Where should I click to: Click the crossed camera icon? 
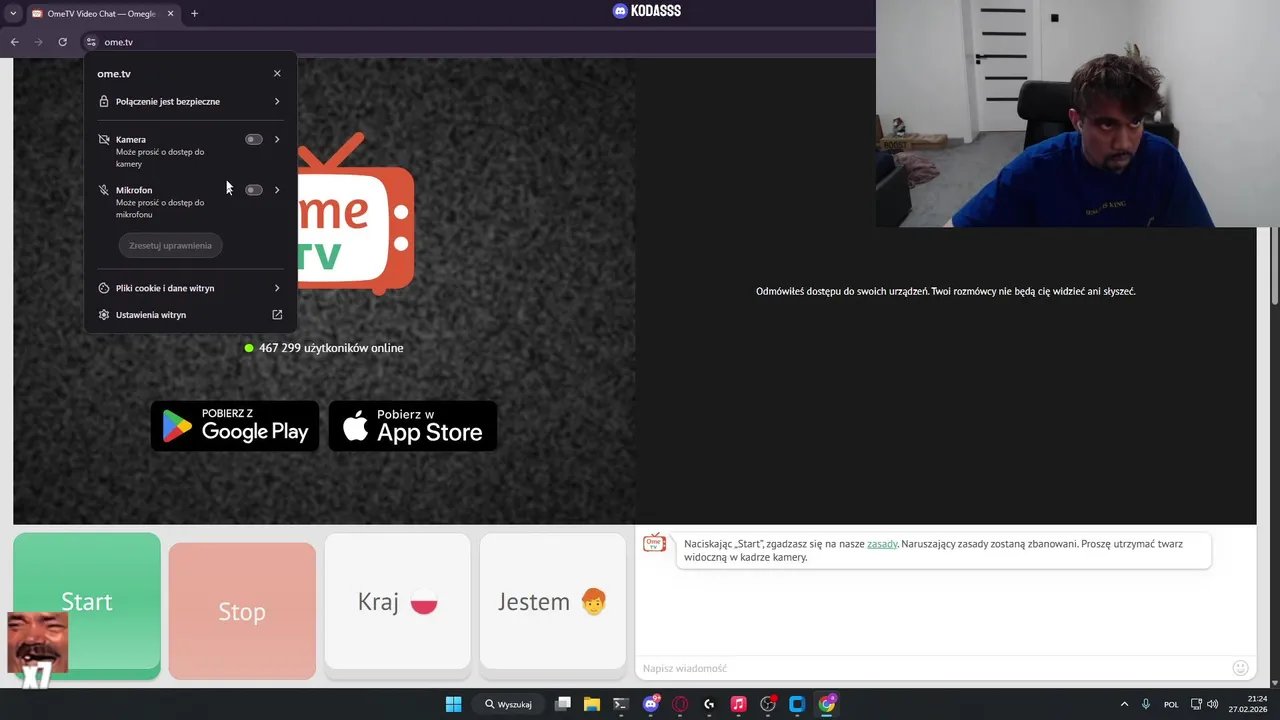tap(104, 140)
